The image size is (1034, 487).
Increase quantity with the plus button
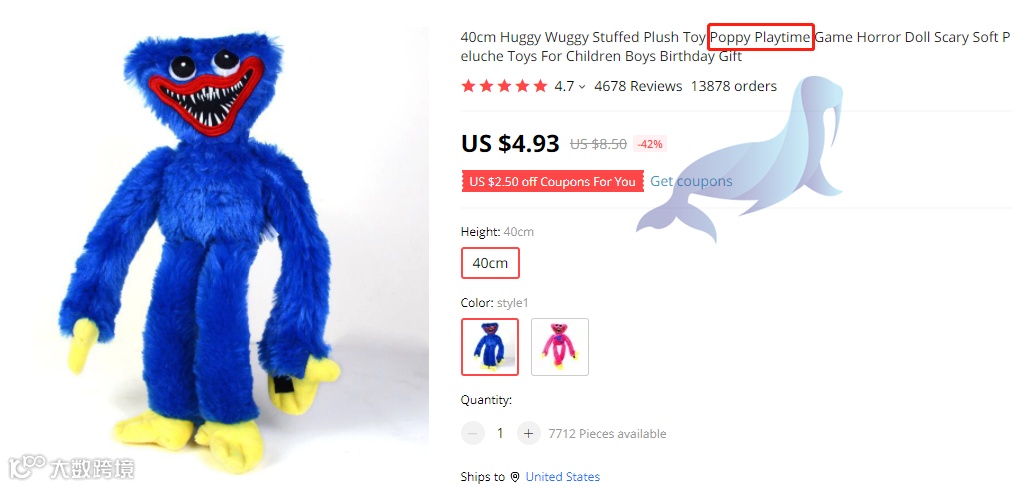point(528,433)
